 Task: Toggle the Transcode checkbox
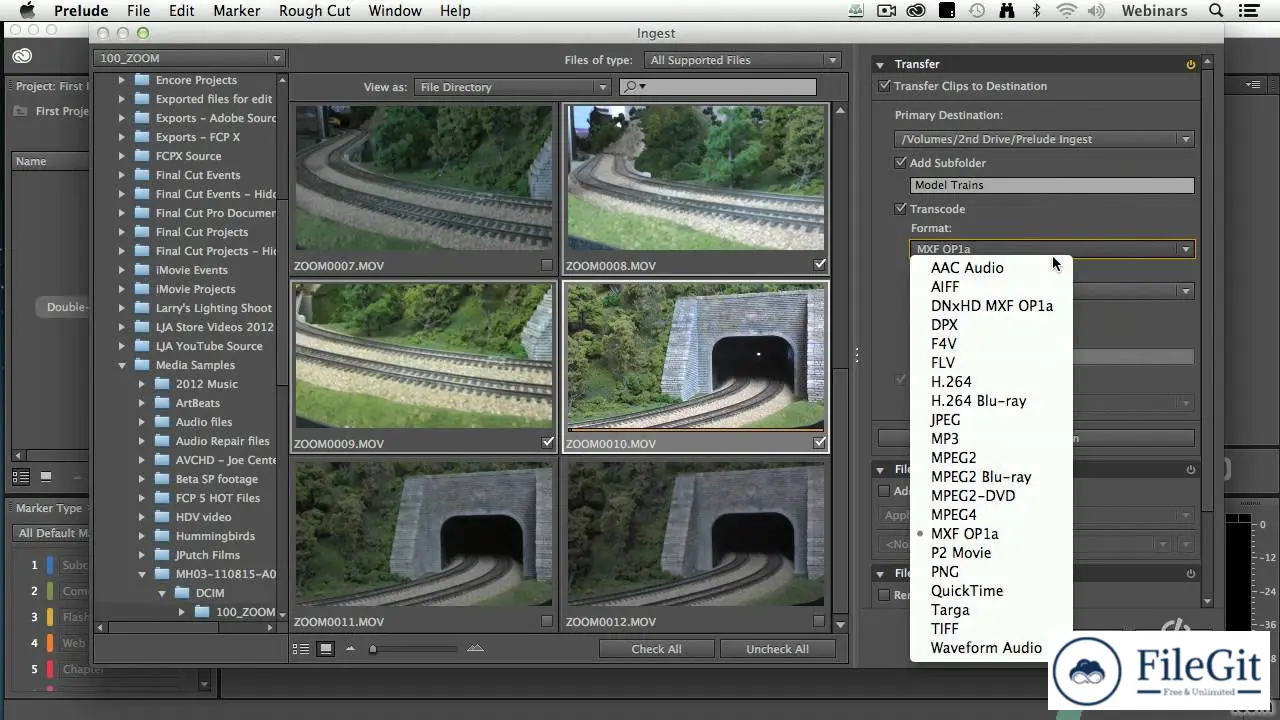pos(900,209)
